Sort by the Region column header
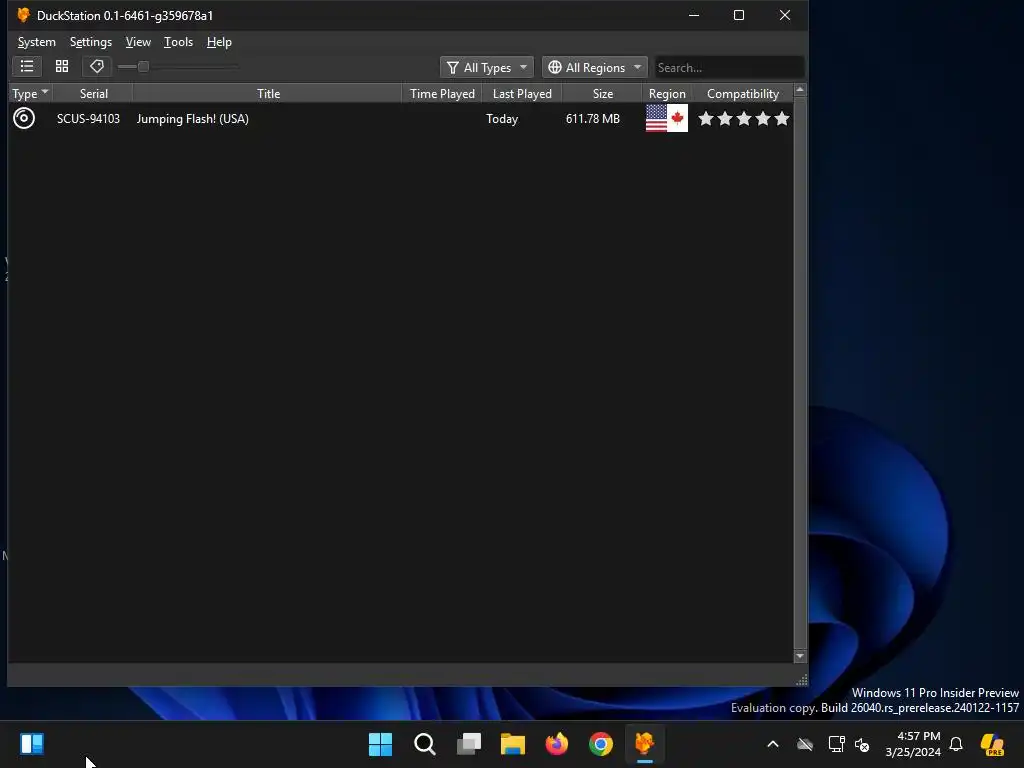This screenshot has width=1024, height=768. 667,93
